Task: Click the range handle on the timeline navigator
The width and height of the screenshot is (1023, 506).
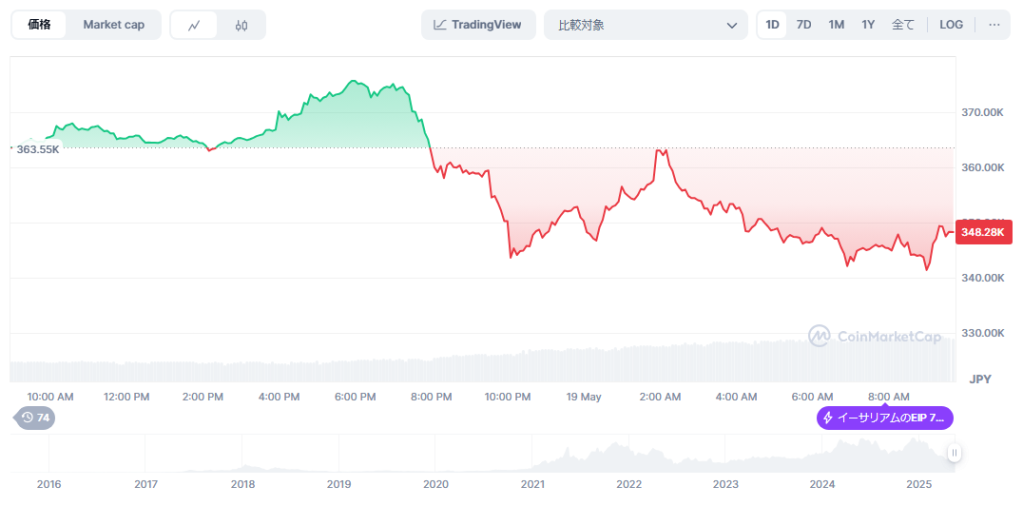Action: click(x=954, y=453)
